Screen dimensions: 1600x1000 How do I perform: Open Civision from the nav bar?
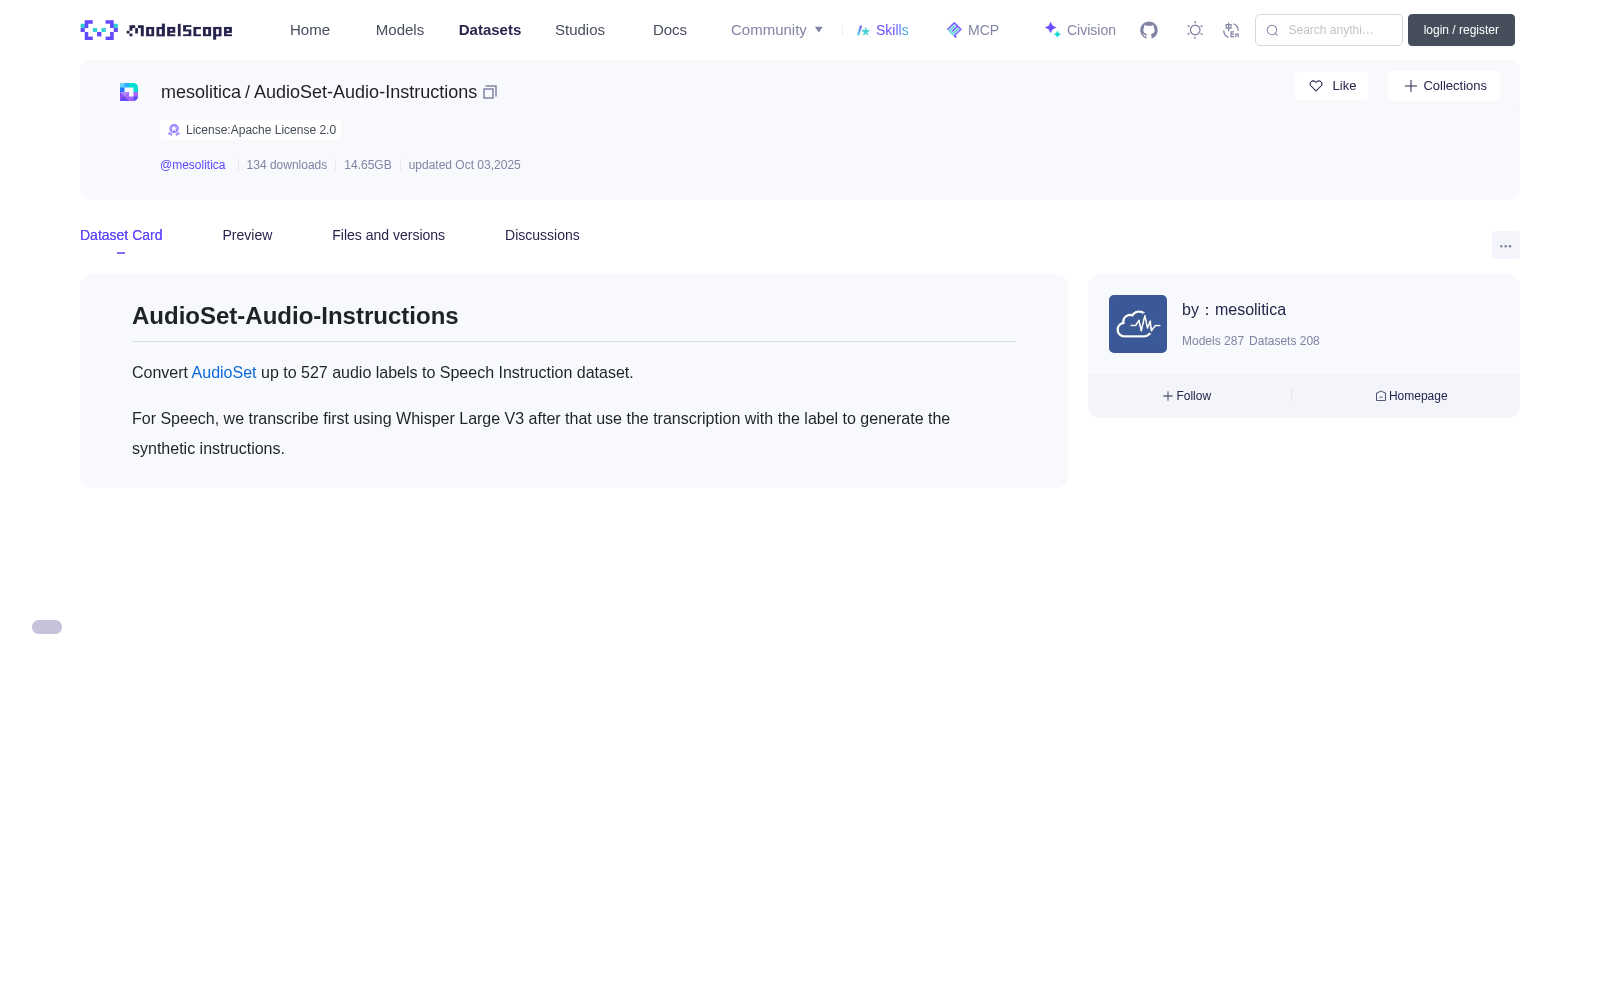click(1080, 30)
